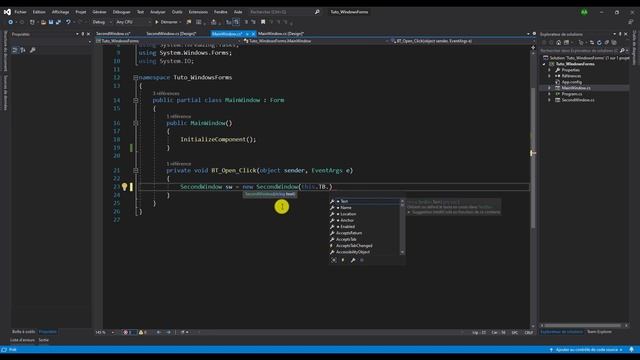The width and height of the screenshot is (640, 360).
Task: Expand the Références node in Solution Explorer
Action: 549,76
